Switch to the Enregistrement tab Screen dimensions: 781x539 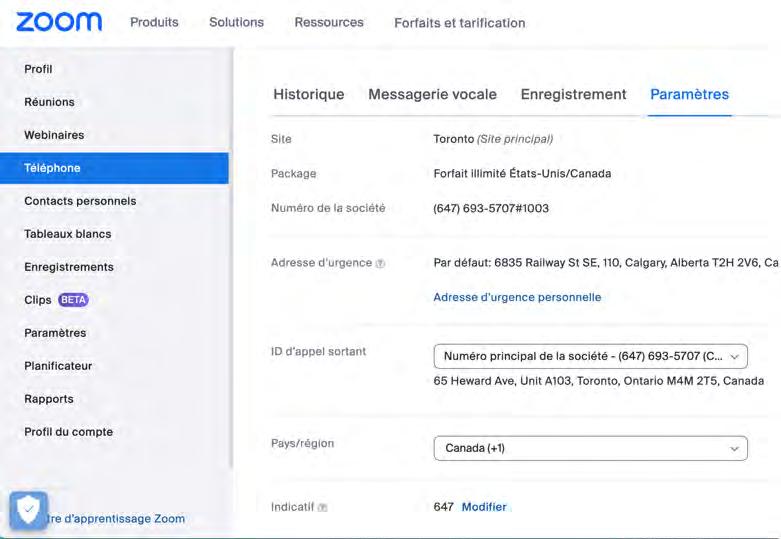pyautogui.click(x=573, y=94)
